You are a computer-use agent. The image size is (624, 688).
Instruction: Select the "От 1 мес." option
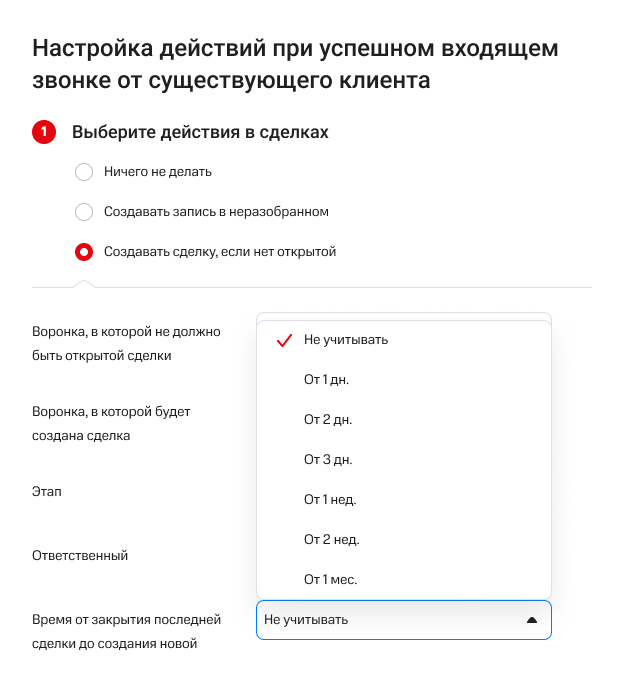pyautogui.click(x=330, y=580)
